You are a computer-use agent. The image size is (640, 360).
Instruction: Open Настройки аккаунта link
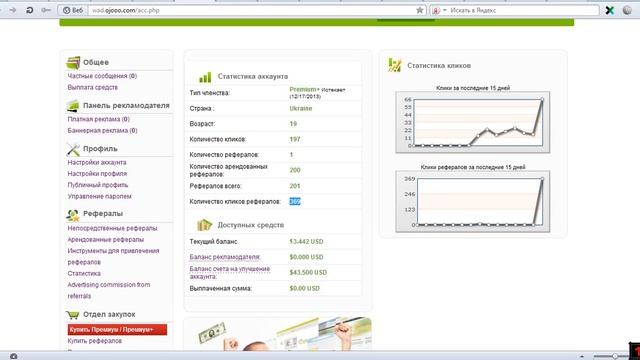pos(97,162)
